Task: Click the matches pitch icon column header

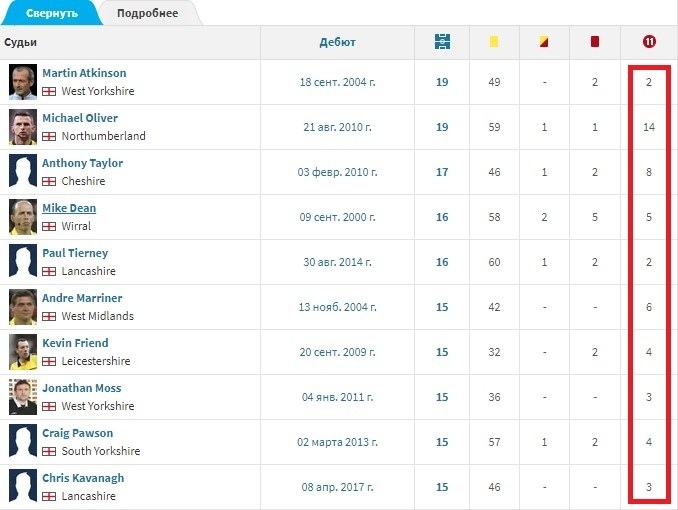Action: click(x=442, y=42)
